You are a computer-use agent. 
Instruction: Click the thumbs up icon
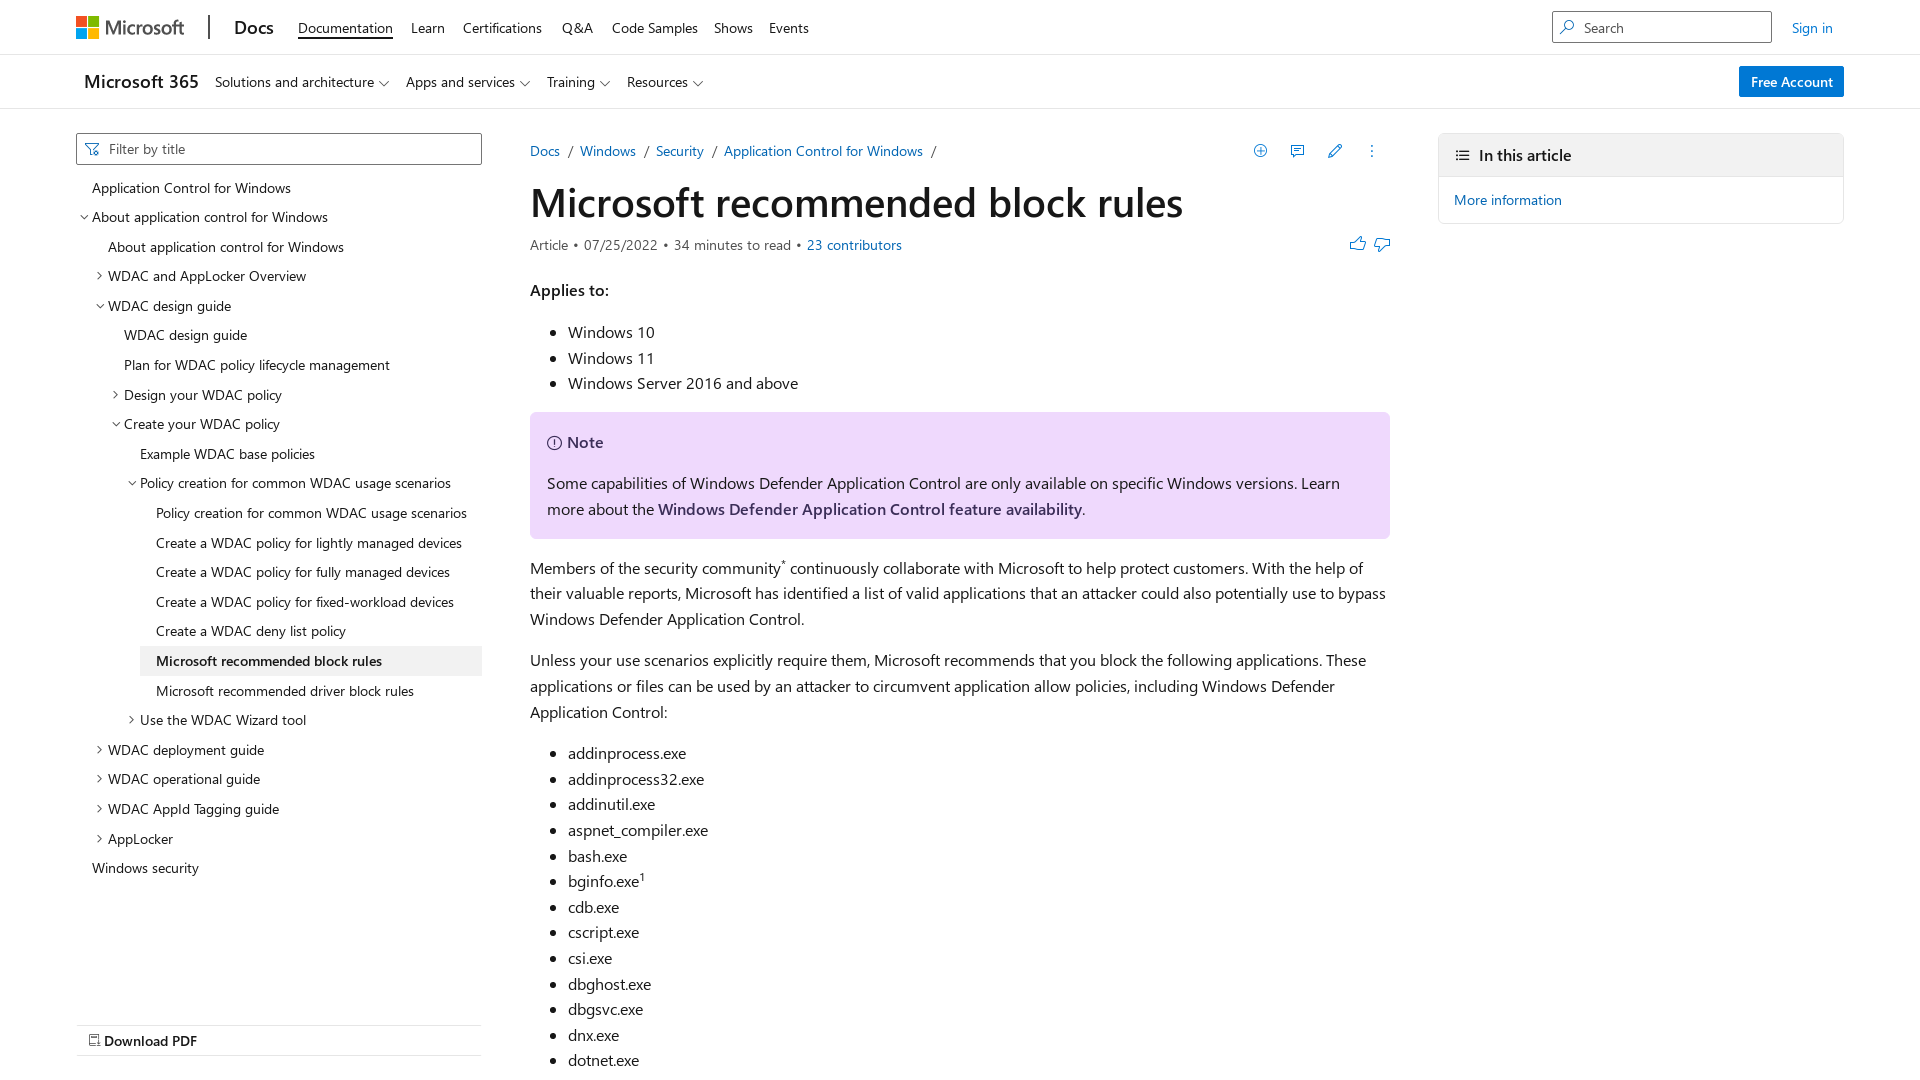[x=1357, y=244]
